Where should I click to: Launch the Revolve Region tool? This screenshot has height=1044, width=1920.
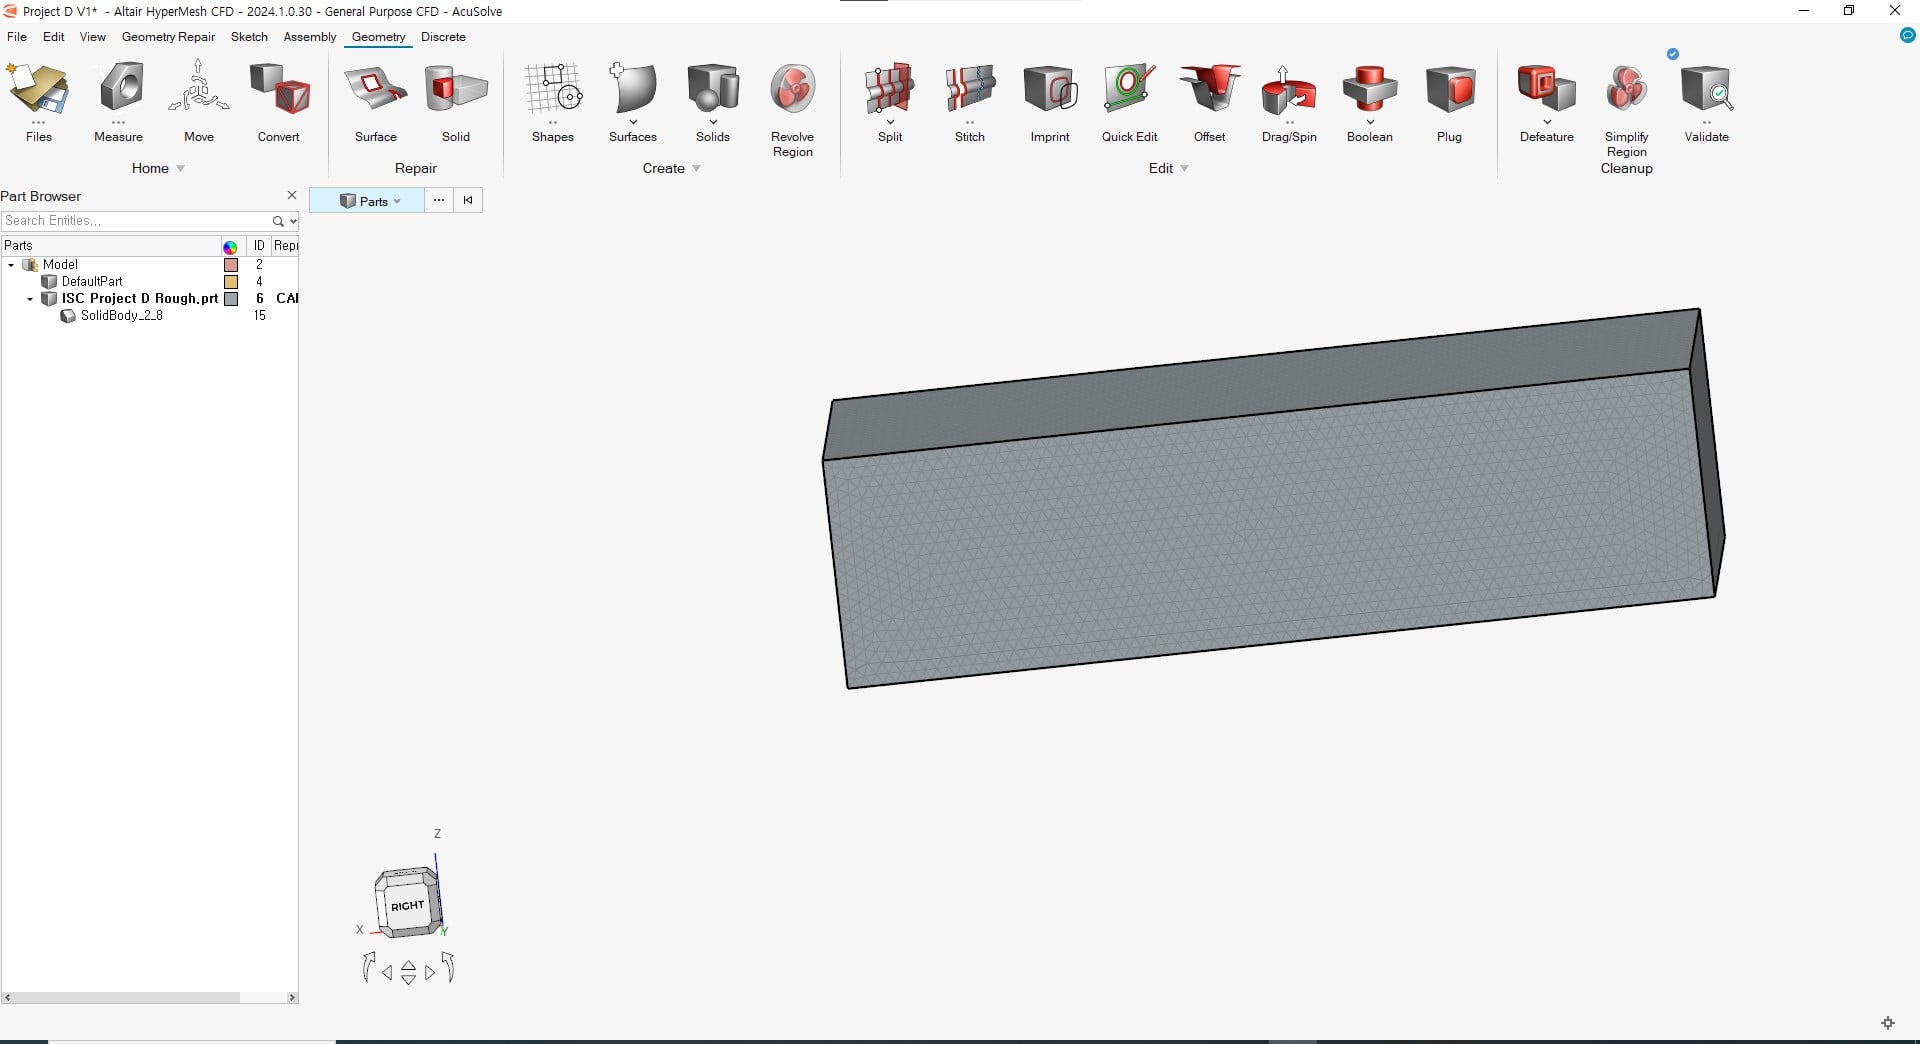(792, 108)
